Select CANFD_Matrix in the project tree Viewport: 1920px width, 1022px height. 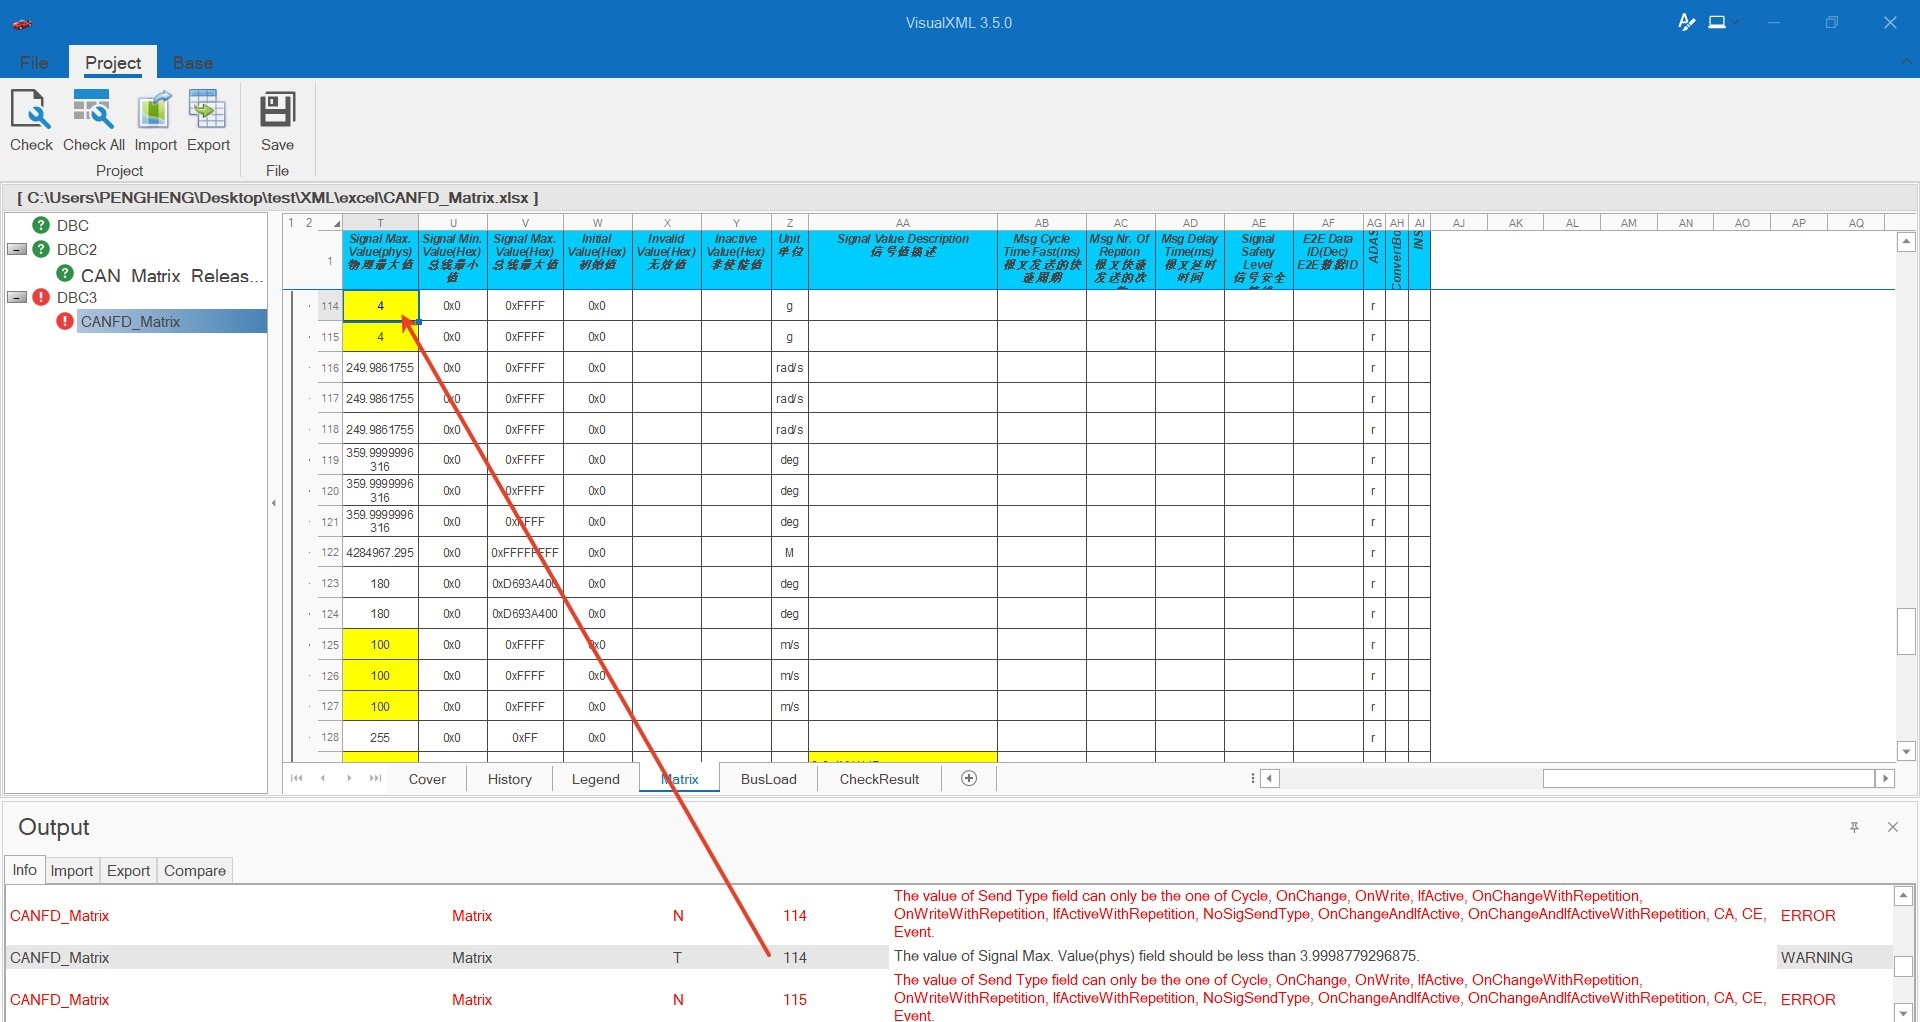(130, 321)
